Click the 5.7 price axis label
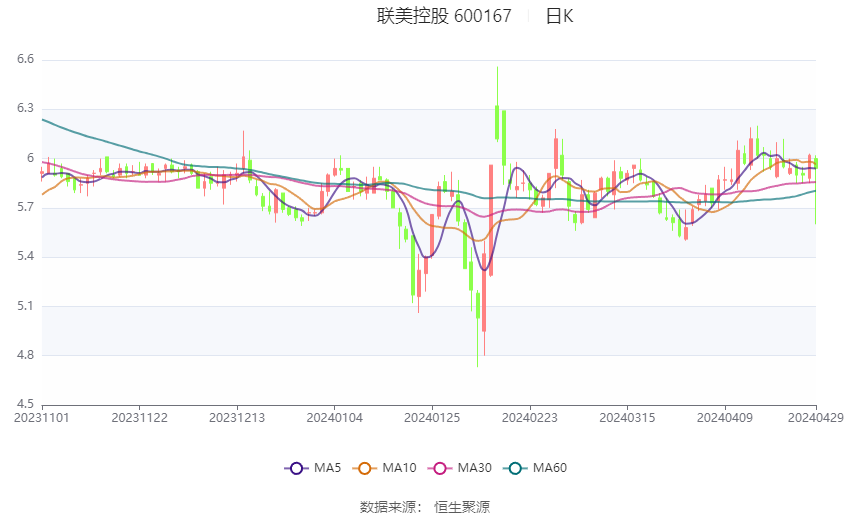Screen dimensions: 850x517 click(x=25, y=207)
